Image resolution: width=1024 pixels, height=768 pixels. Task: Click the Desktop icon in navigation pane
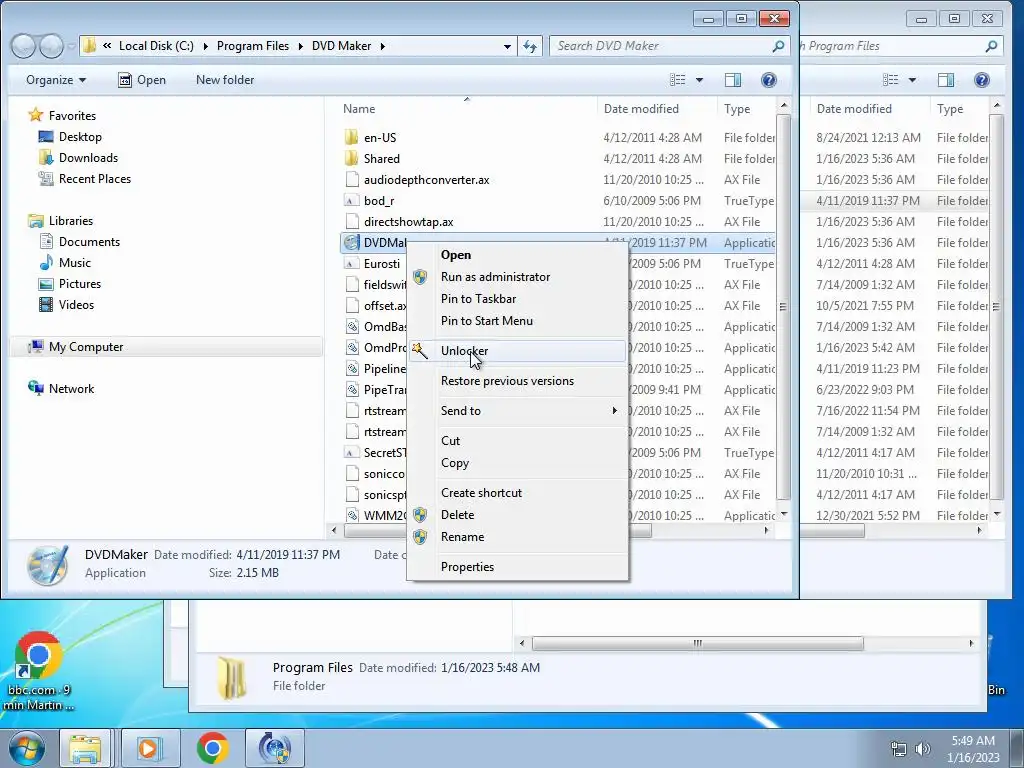click(x=46, y=136)
